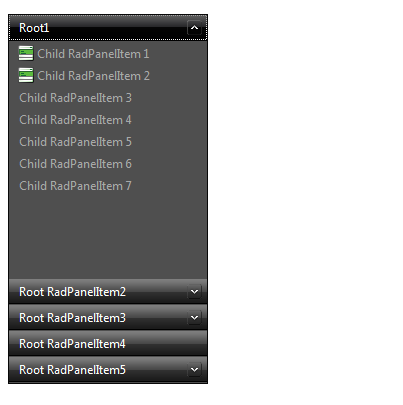Click the Root RadPanelItem4 header
The width and height of the screenshot is (403, 405).
(x=108, y=344)
